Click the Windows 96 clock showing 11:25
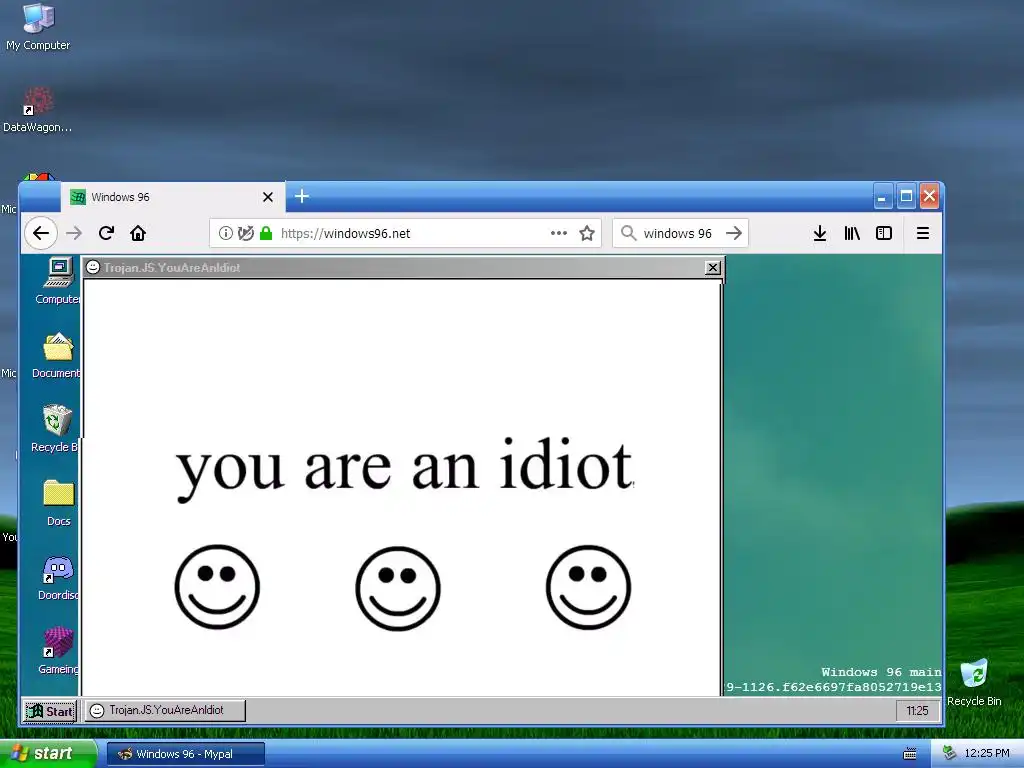Screen dimensions: 1024x768 click(917, 711)
